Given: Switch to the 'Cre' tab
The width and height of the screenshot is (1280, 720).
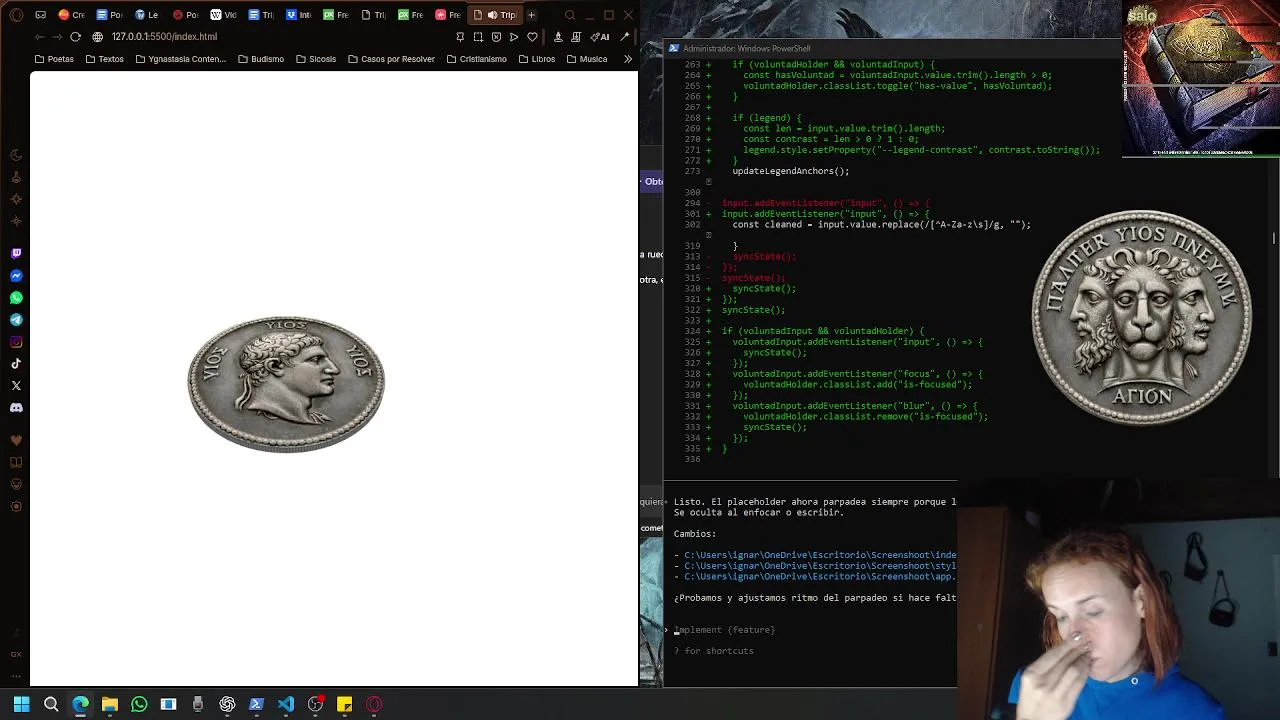Looking at the screenshot, I should pos(71,15).
